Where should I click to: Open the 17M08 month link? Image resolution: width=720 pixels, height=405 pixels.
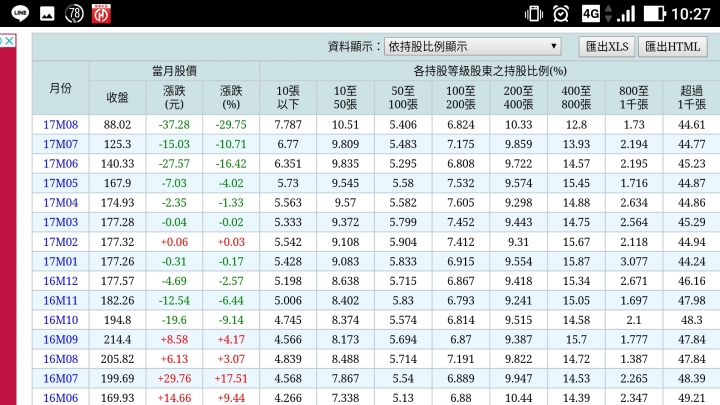(61, 124)
